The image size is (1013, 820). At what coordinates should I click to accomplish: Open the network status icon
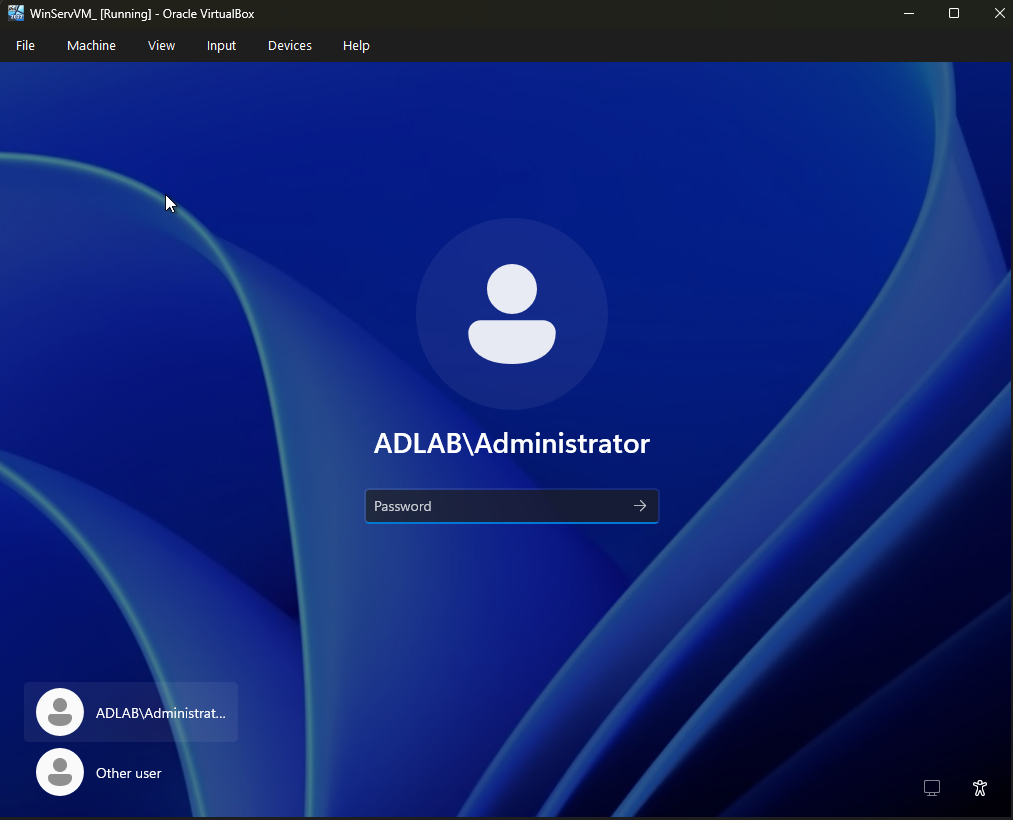click(x=932, y=788)
